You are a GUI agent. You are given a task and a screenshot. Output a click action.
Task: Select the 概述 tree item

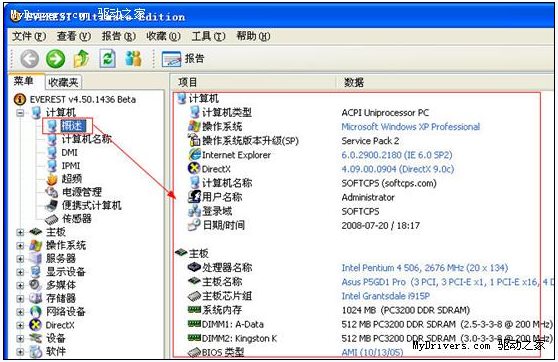(73, 126)
